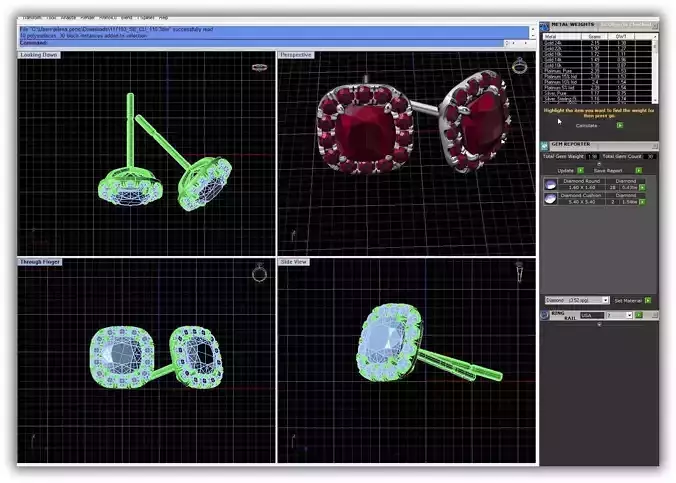Click the DWT column header

[621, 37]
